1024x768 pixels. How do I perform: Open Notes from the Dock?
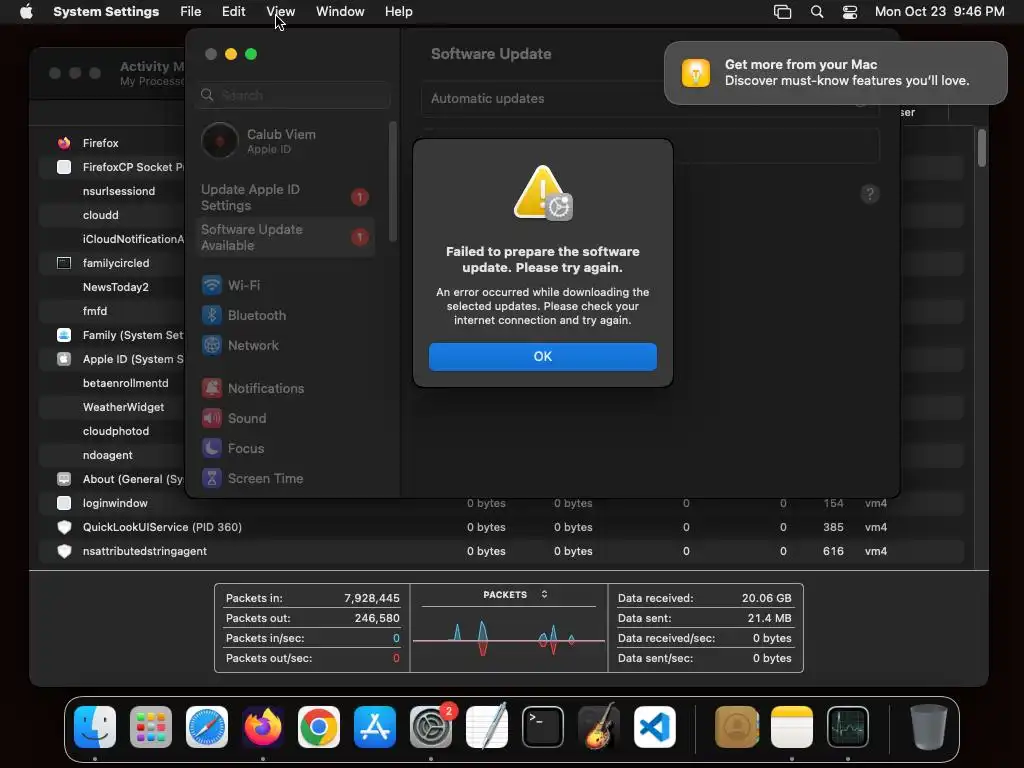(x=792, y=727)
